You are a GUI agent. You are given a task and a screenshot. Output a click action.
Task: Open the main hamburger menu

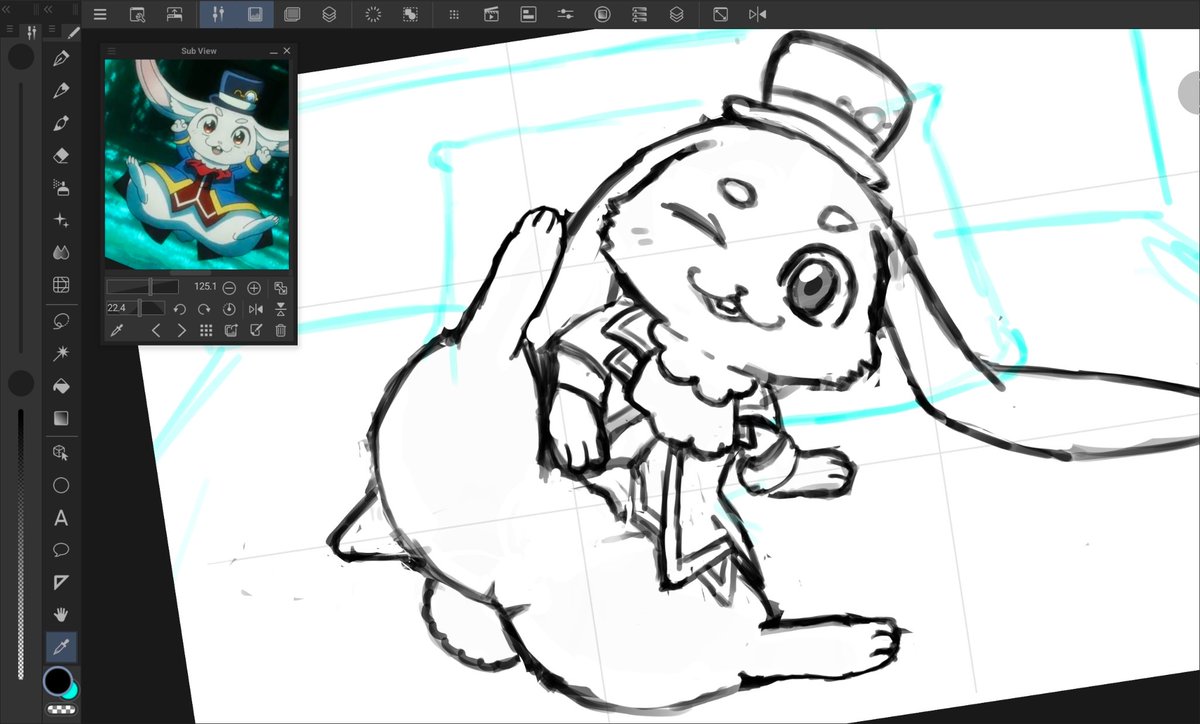click(x=100, y=15)
